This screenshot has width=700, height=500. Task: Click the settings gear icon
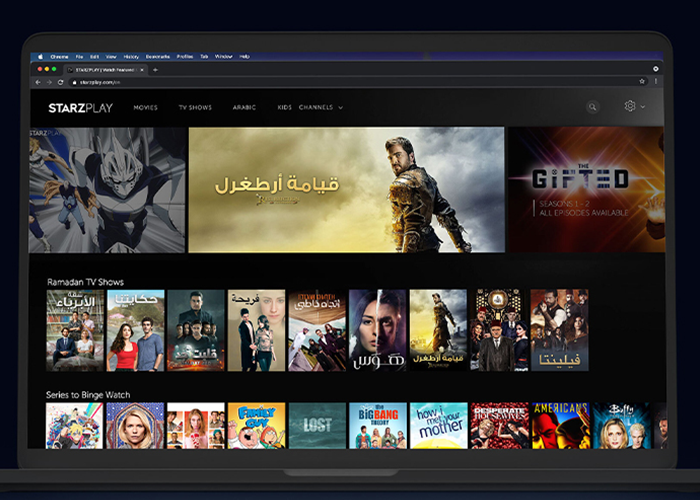pyautogui.click(x=629, y=106)
